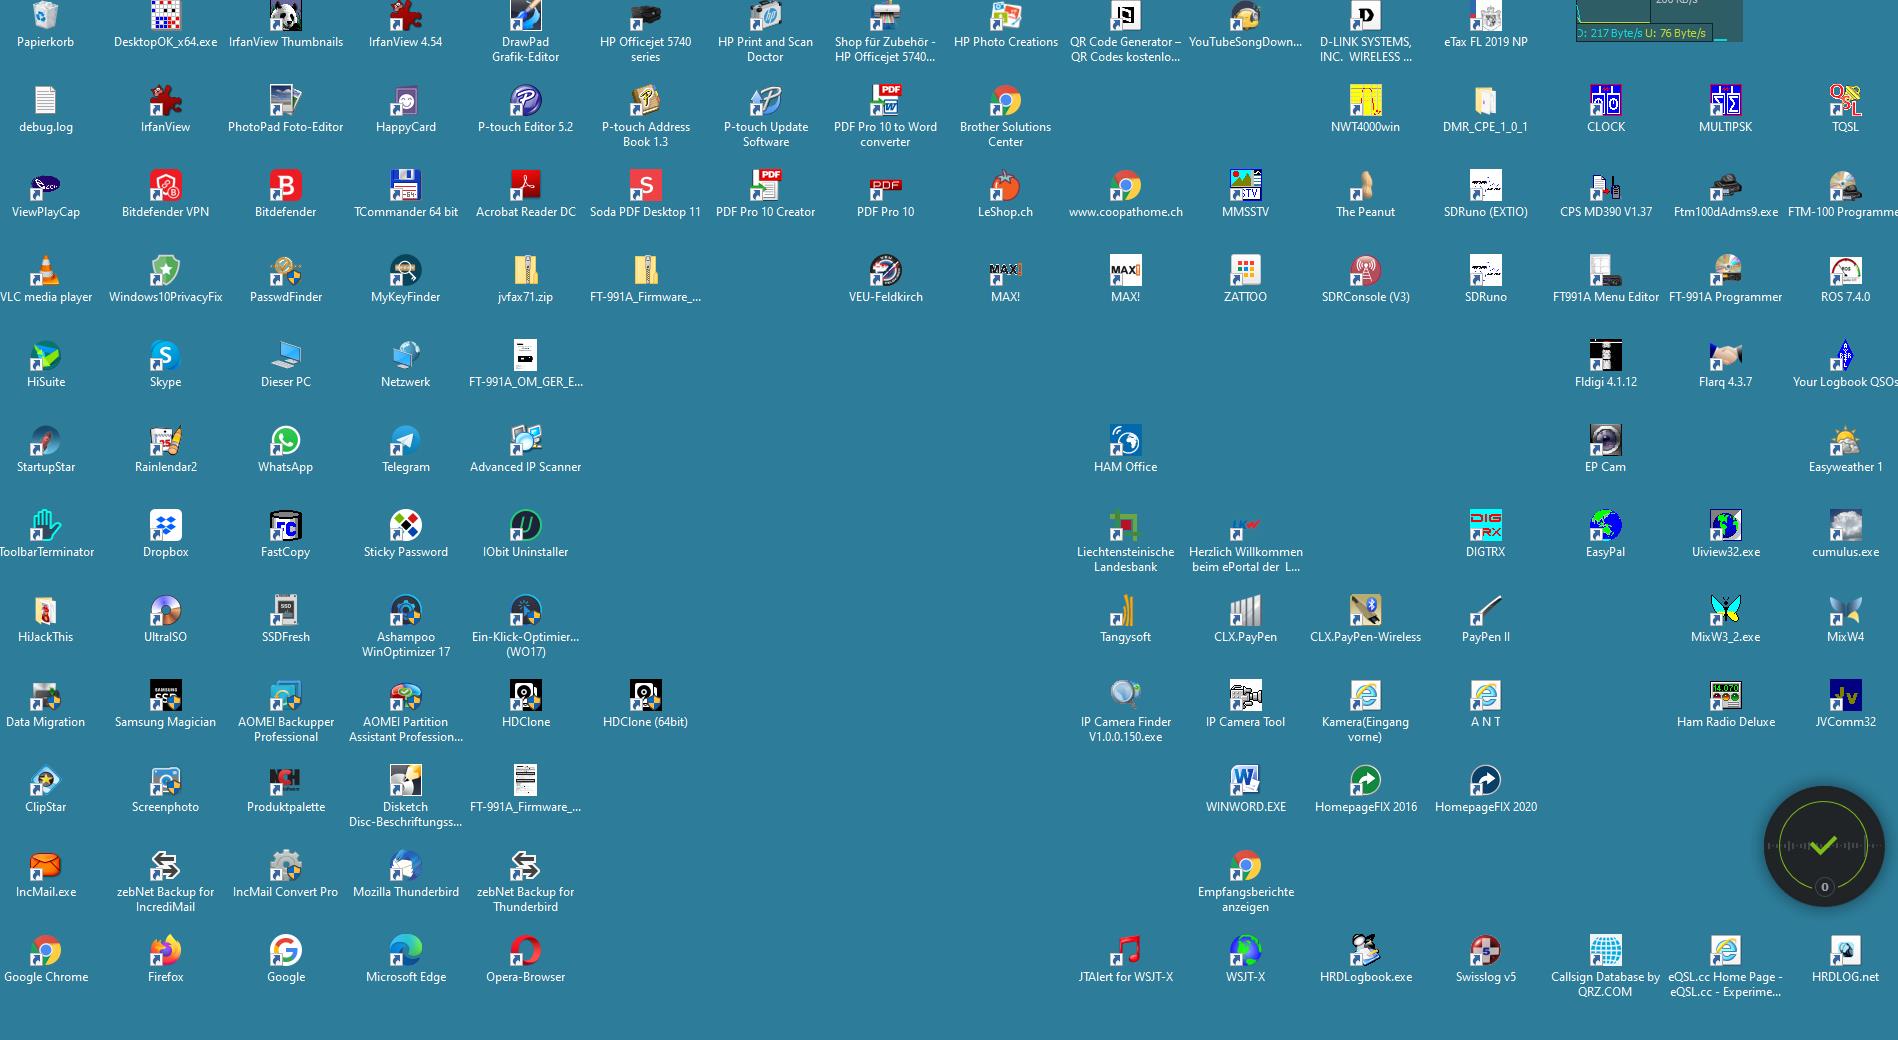The height and width of the screenshot is (1040, 1898).
Task: Select MMSSTV icon
Action: pyautogui.click(x=1246, y=186)
